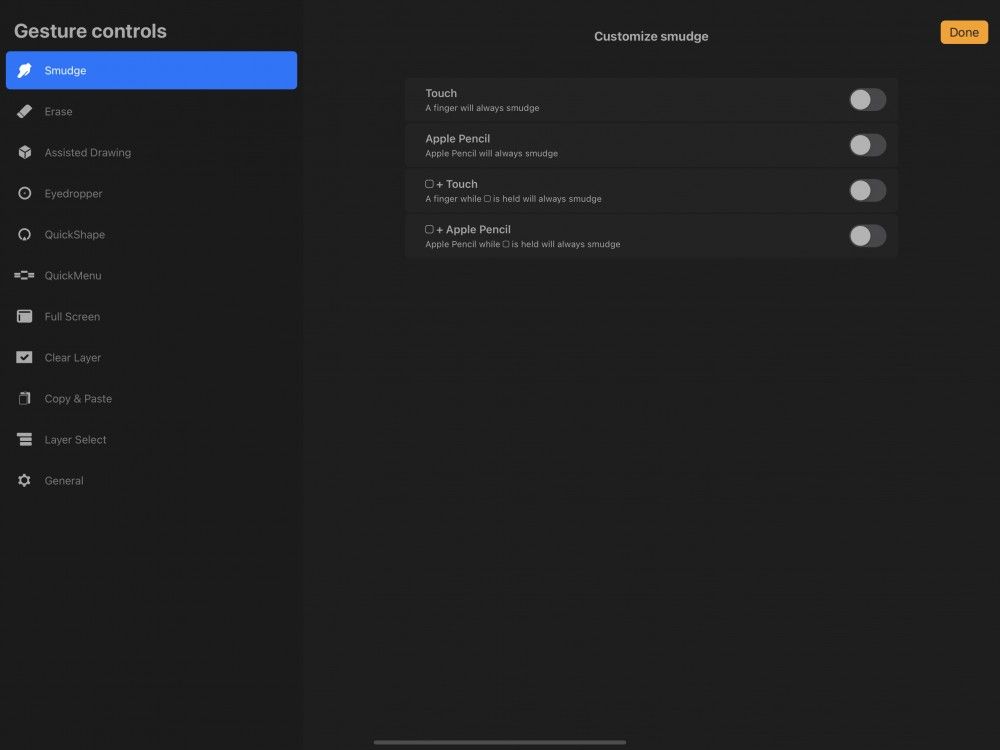Click the Erase eraser icon

click(24, 112)
